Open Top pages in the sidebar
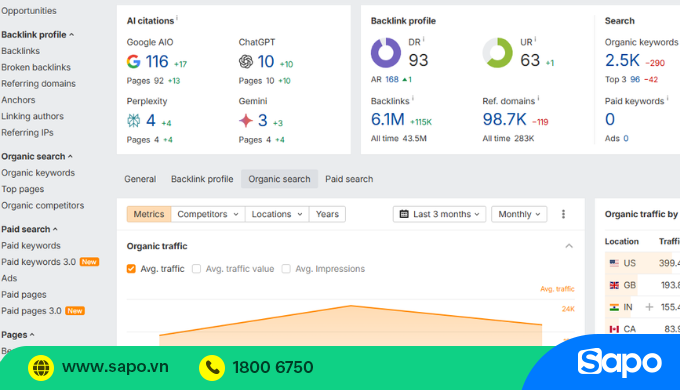680x390 pixels. [x=23, y=189]
